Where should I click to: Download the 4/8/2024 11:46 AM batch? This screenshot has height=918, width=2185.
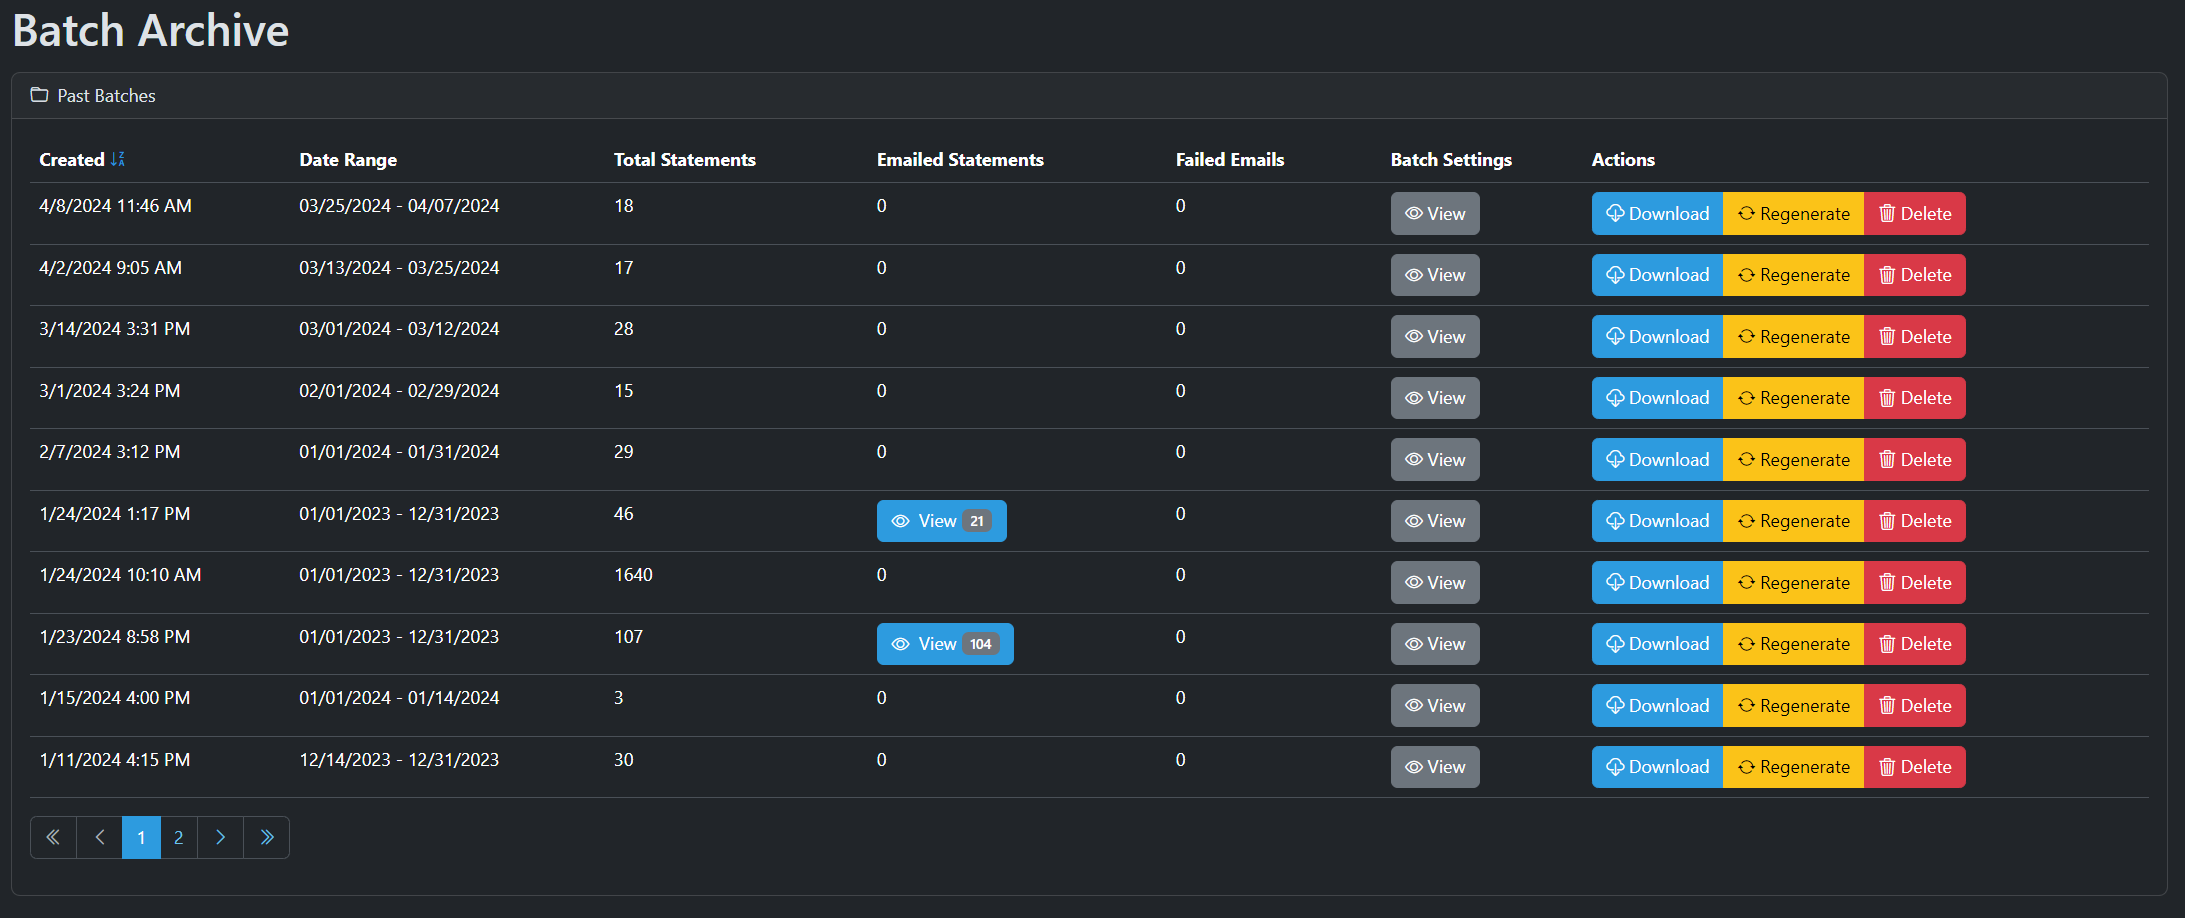click(x=1657, y=214)
